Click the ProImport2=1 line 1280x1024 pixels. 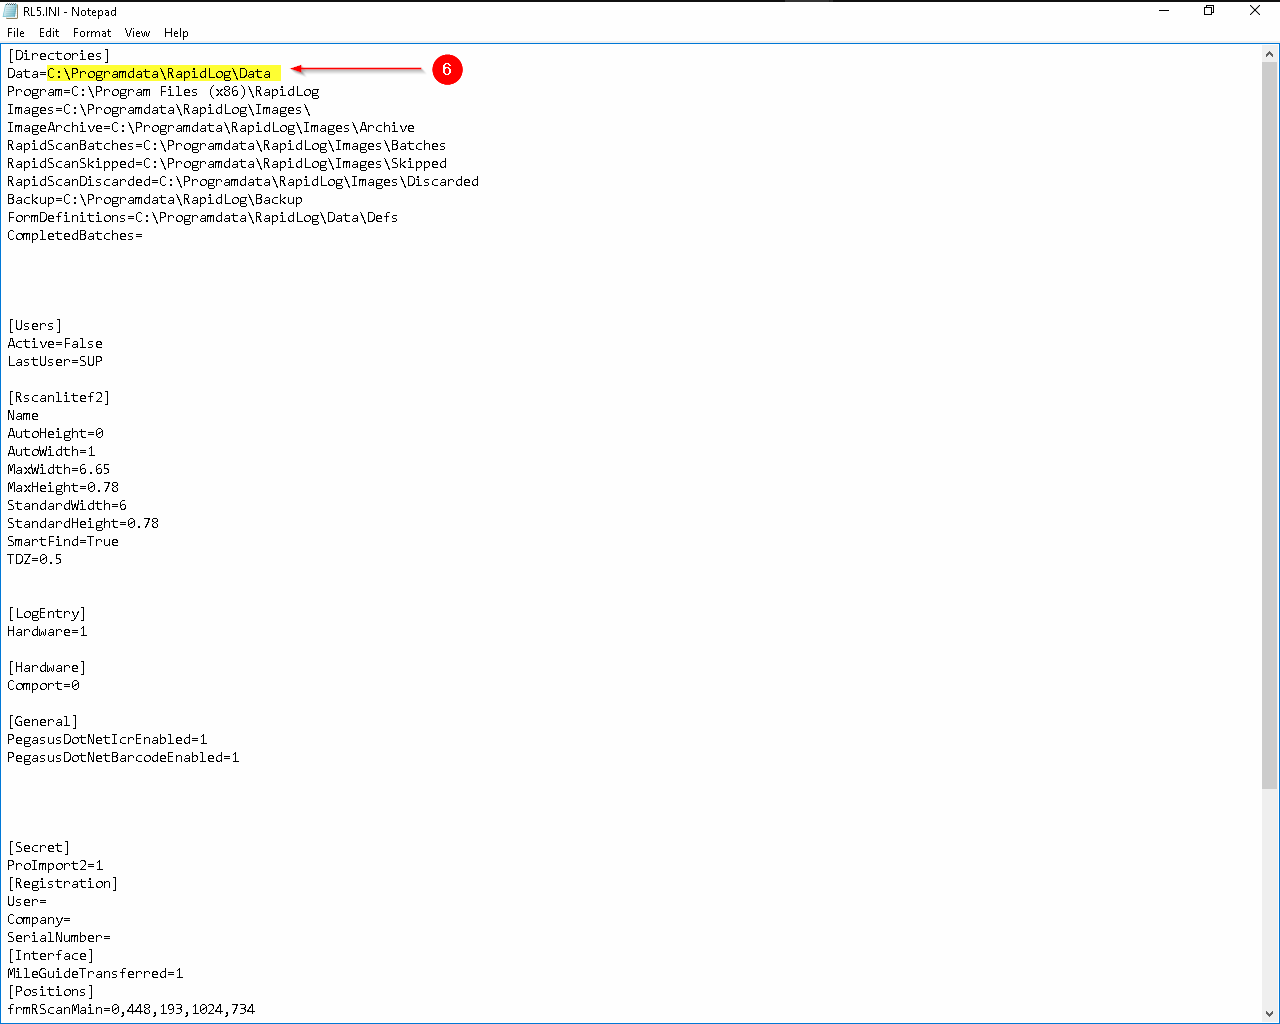[55, 865]
